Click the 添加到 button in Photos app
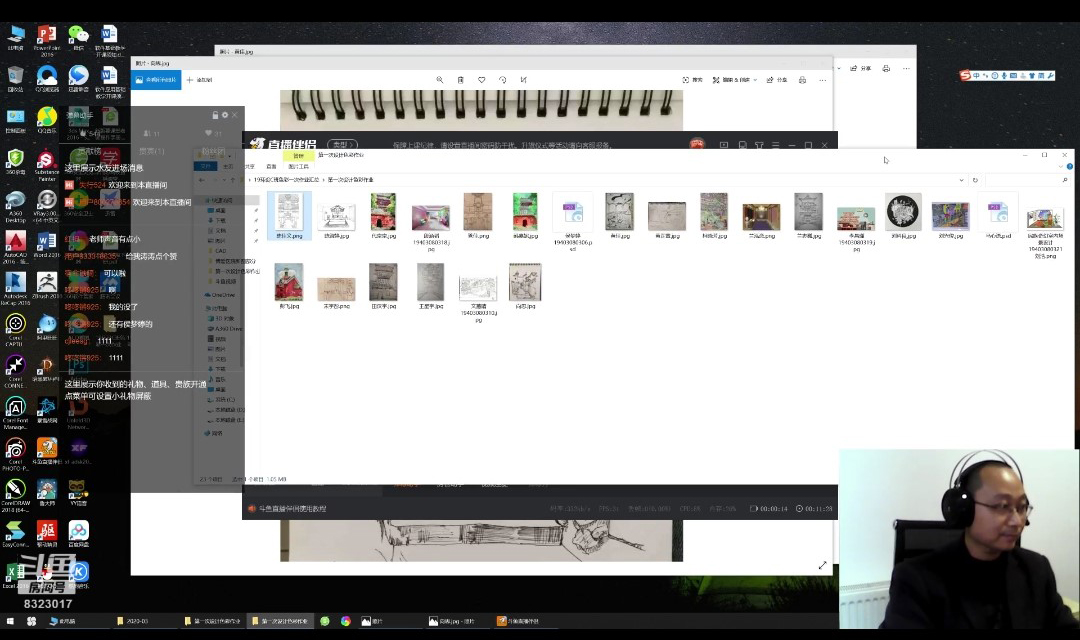Viewport: 1080px width, 640px height. 199,80
